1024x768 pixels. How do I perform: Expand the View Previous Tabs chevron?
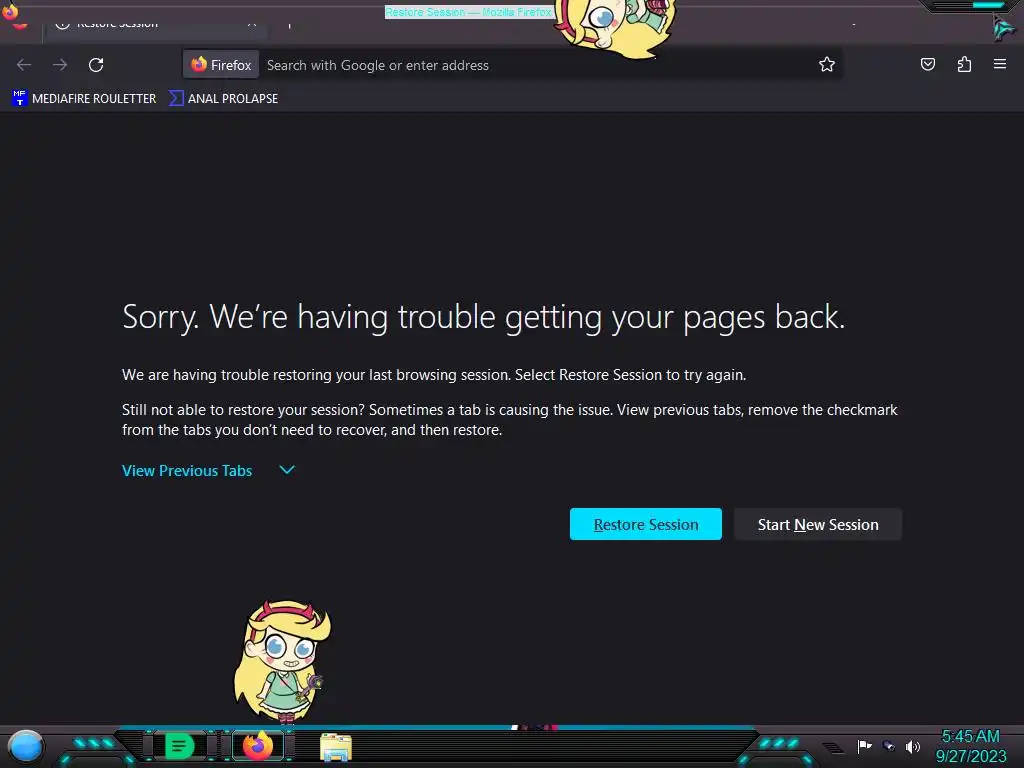tap(287, 470)
